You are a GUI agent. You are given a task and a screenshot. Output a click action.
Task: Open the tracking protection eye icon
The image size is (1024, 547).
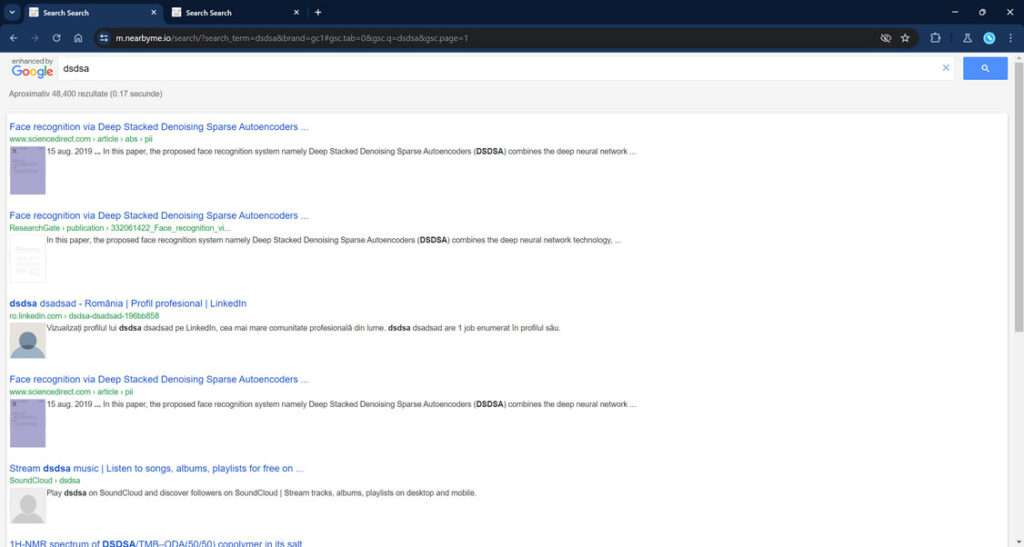click(x=886, y=38)
